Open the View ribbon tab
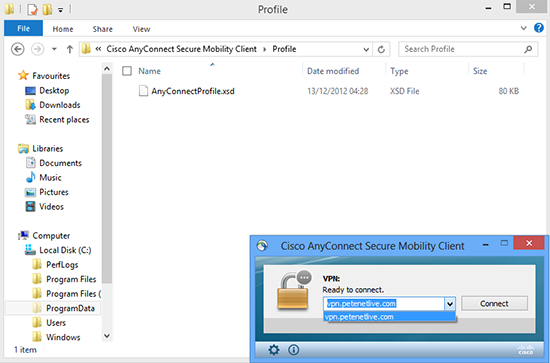550x363 pixels. coord(141,29)
